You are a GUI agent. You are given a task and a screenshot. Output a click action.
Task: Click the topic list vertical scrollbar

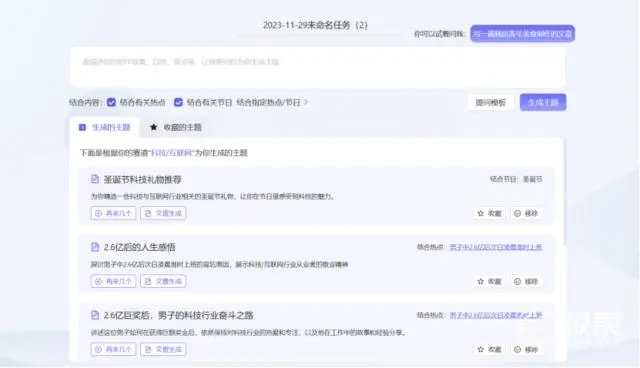pos(564,192)
